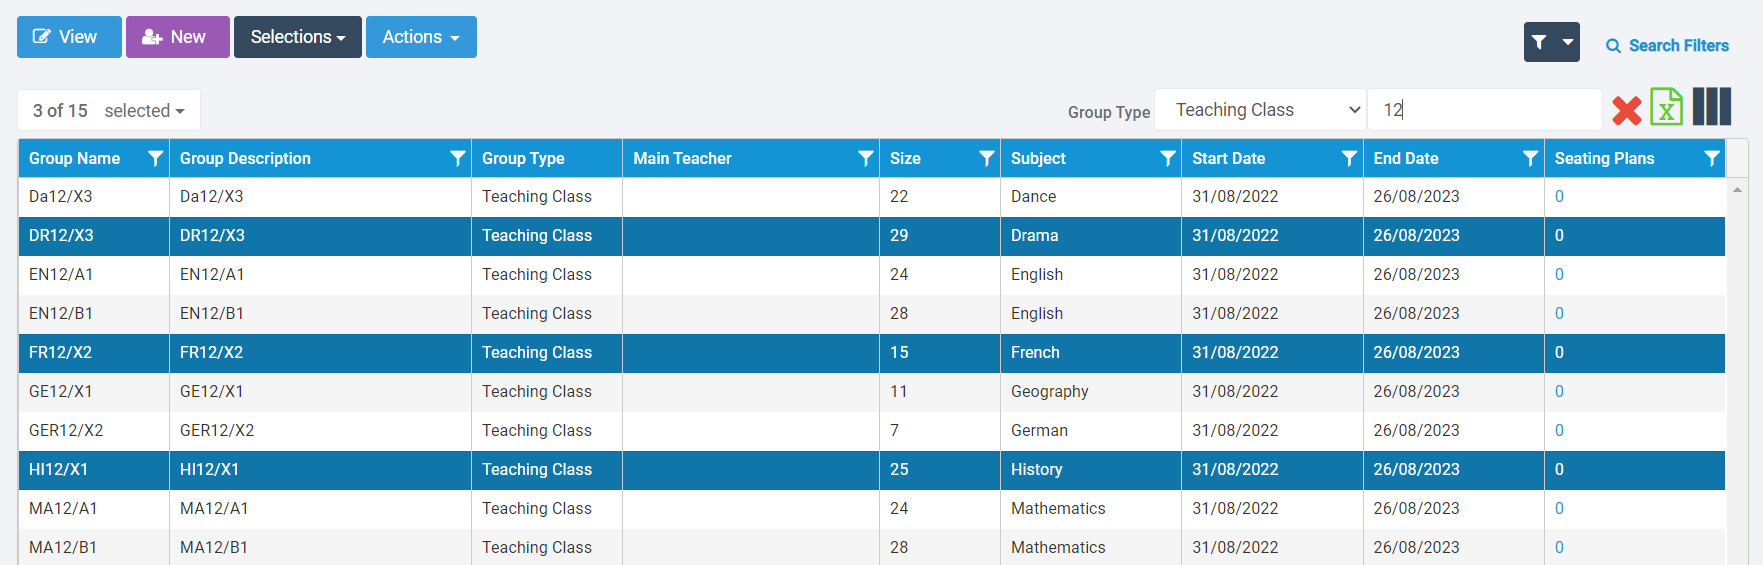Filter the Group Description column
Viewport: 1763px width, 565px height.
457,158
